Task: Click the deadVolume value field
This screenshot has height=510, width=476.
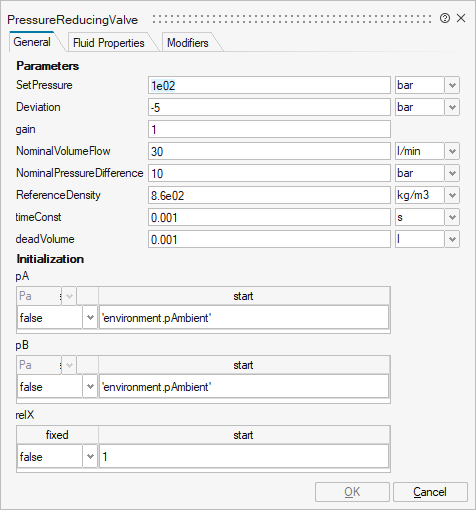Action: [x=269, y=239]
